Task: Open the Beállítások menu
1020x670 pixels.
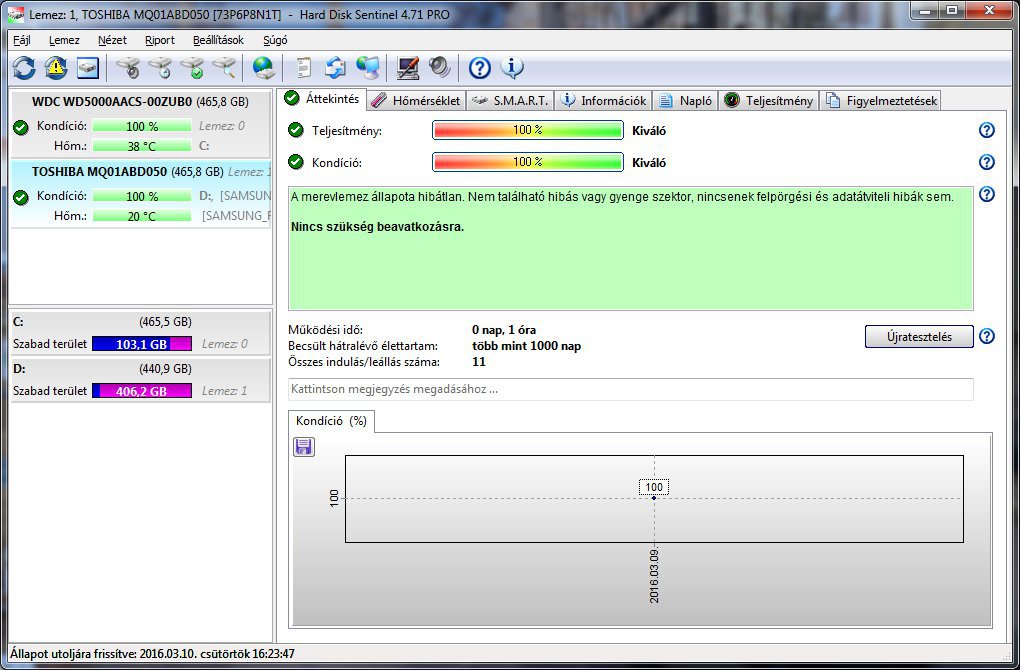Action: click(x=219, y=40)
